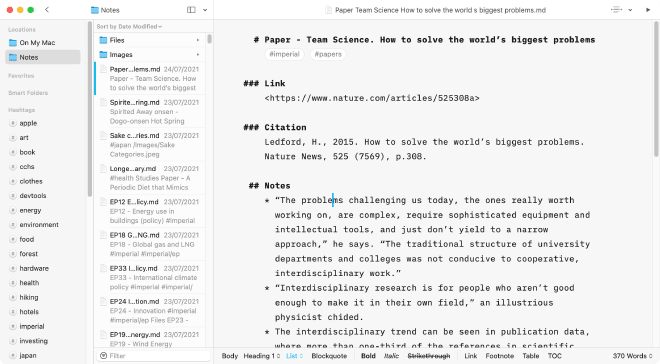Select the japan hashtag

click(x=28, y=356)
